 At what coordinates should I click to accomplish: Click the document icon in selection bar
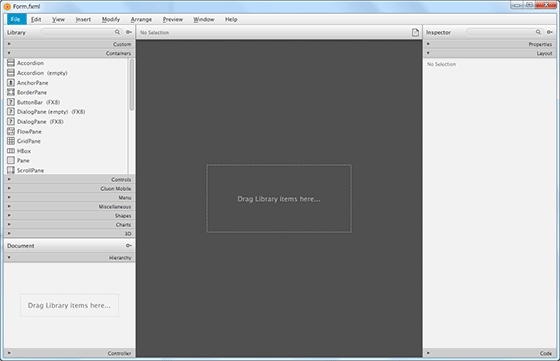click(x=415, y=32)
